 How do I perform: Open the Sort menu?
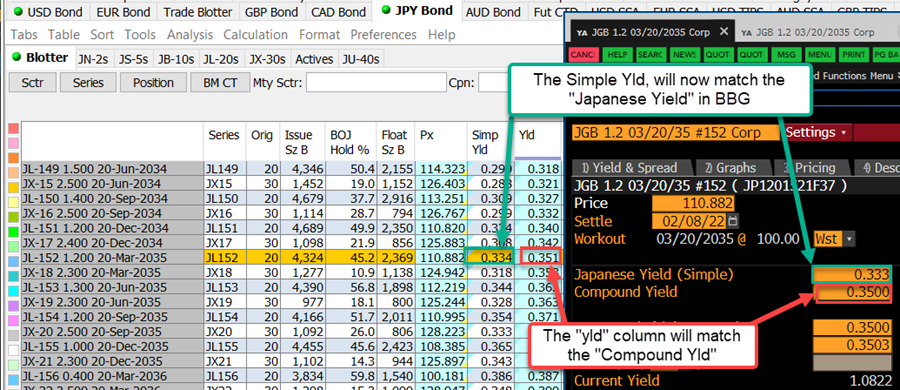pos(102,35)
